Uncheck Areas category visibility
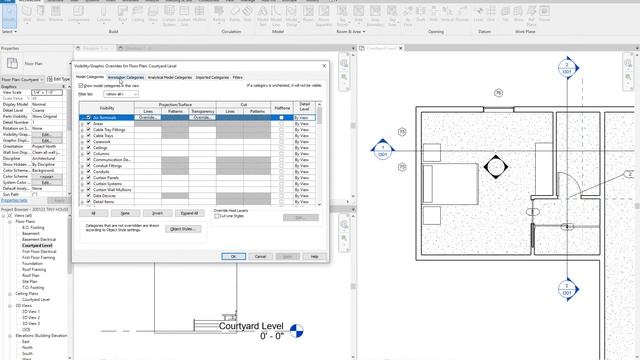This screenshot has height=360, width=640. tap(89, 124)
